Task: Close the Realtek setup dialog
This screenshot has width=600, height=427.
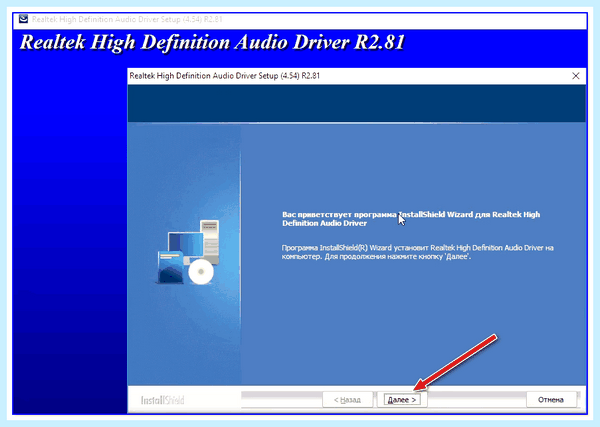Action: 576,76
